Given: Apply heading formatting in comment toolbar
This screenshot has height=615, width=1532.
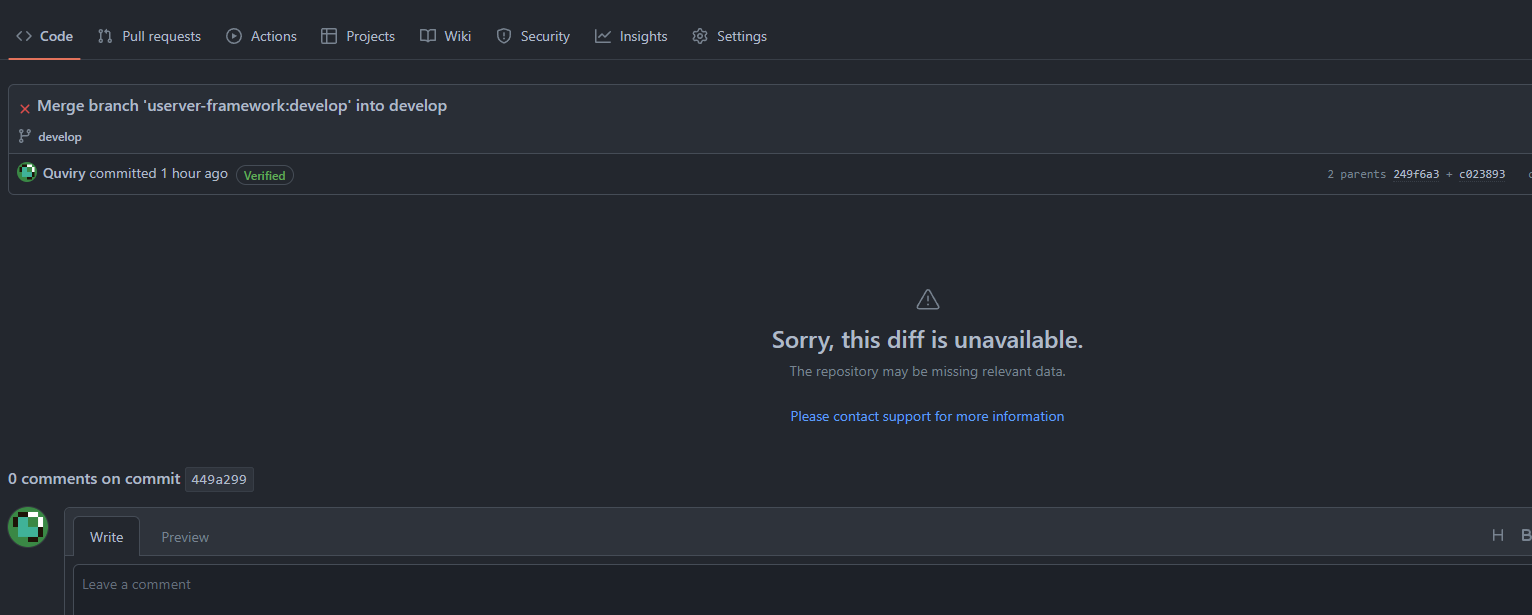Looking at the screenshot, I should [x=1498, y=535].
